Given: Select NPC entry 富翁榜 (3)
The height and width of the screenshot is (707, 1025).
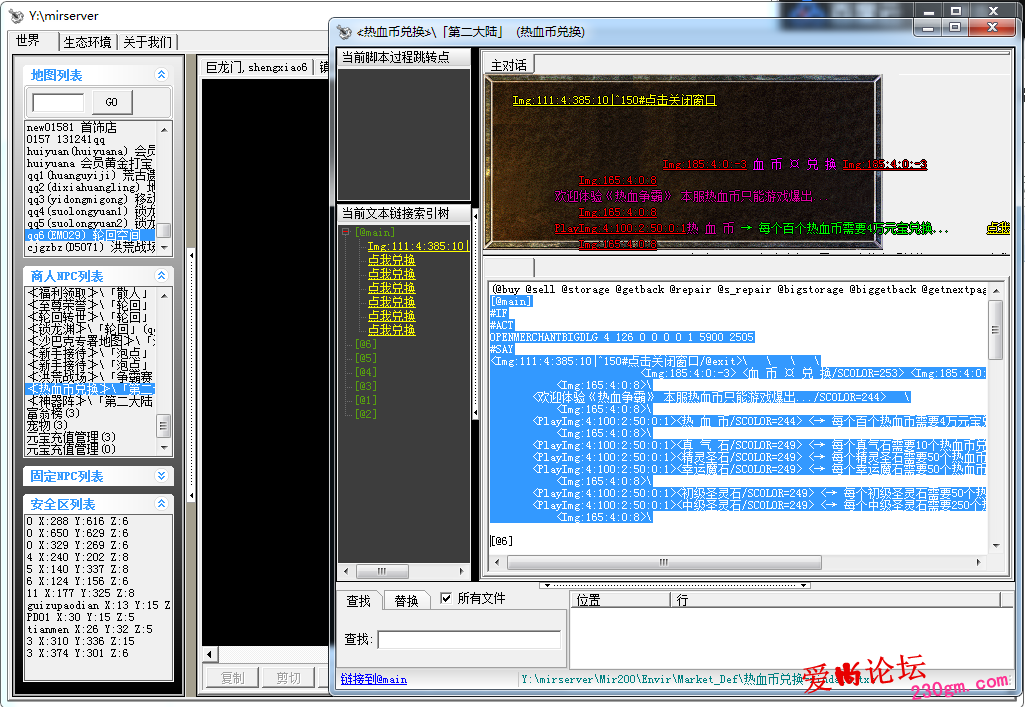Looking at the screenshot, I should [90, 413].
